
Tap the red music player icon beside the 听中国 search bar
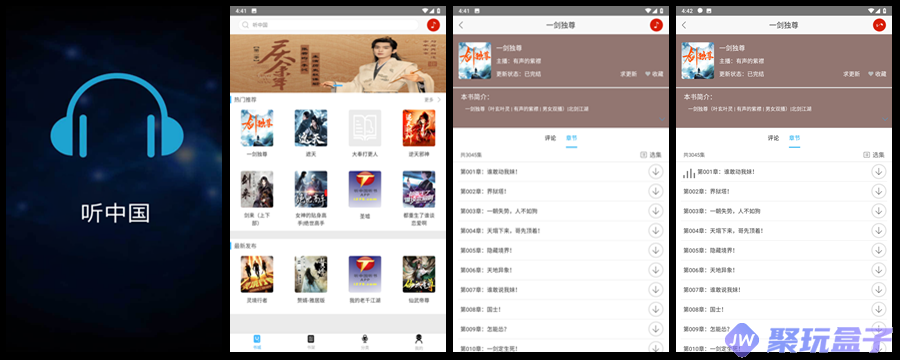tap(433, 25)
